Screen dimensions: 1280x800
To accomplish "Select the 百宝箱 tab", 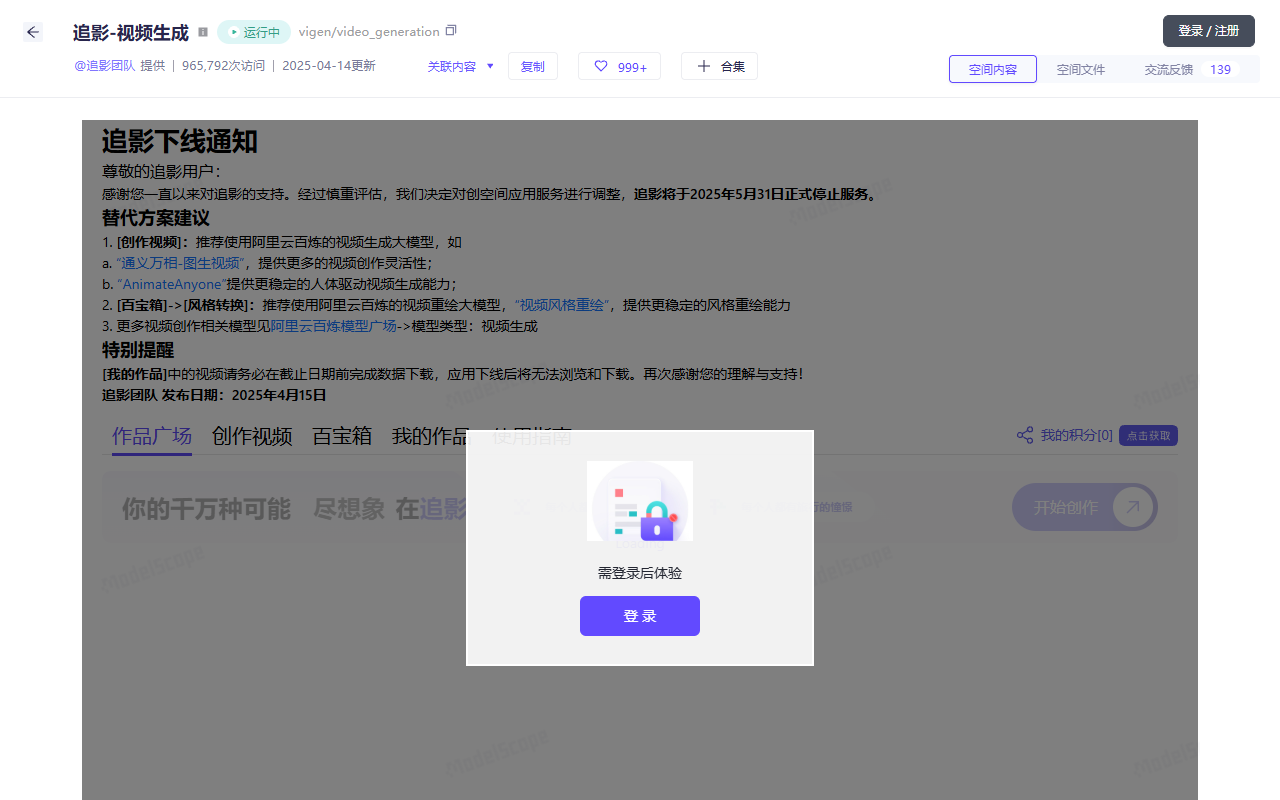I will coord(342,436).
